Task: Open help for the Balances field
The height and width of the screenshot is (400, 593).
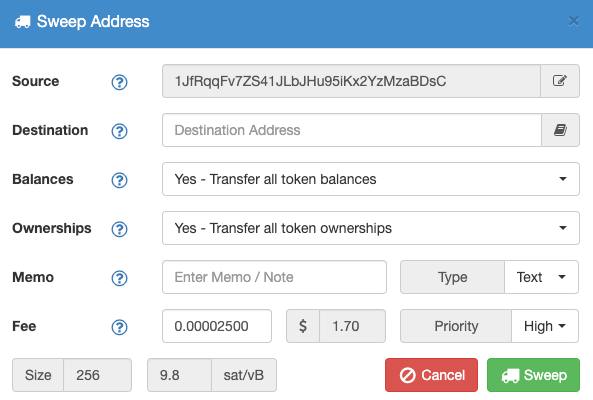Action: point(120,180)
